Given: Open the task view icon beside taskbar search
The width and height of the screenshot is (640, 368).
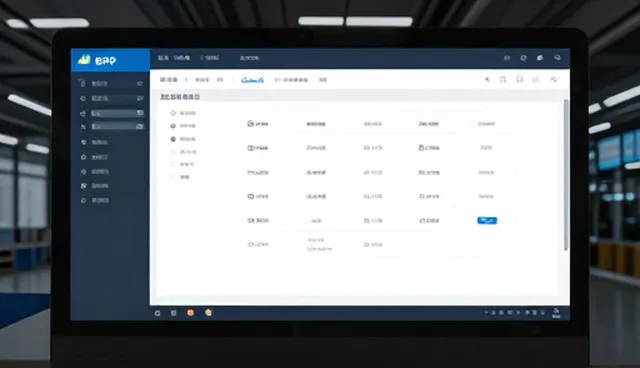Looking at the screenshot, I should pyautogui.click(x=173, y=313).
